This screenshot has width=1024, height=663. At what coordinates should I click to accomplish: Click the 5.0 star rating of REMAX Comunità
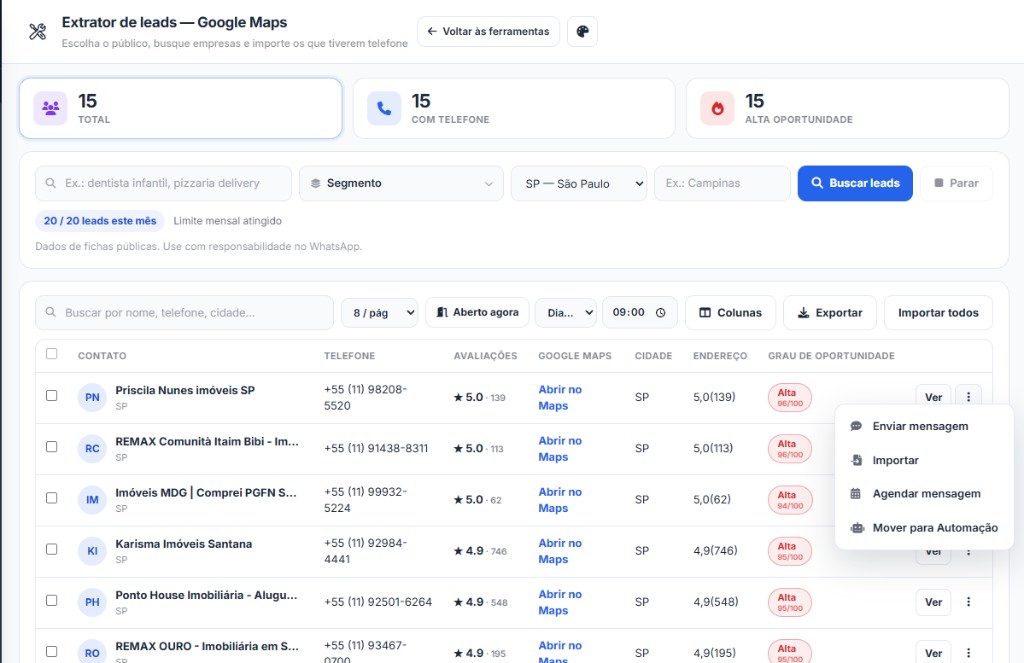click(478, 449)
